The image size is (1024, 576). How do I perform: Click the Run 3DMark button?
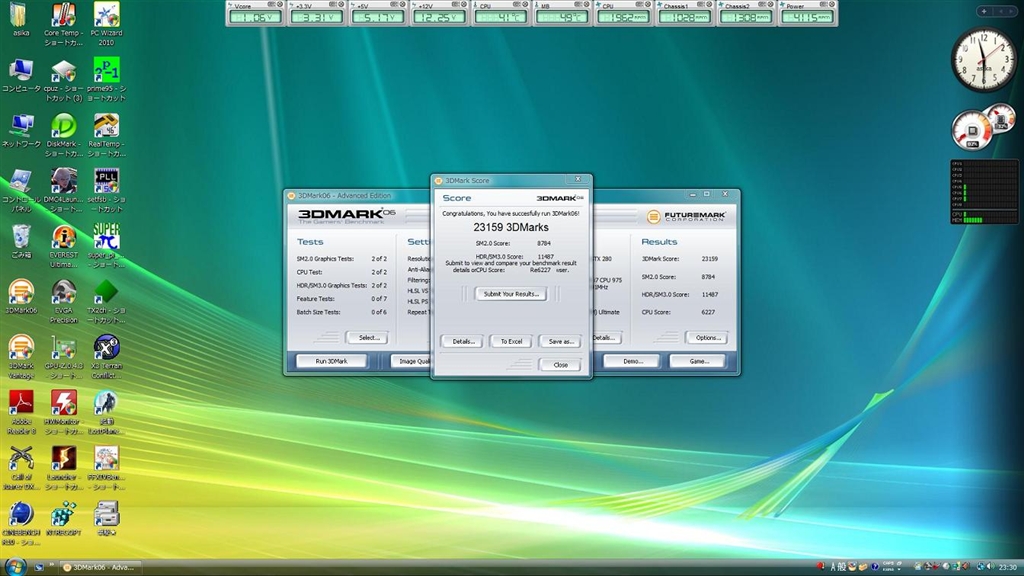pos(332,361)
